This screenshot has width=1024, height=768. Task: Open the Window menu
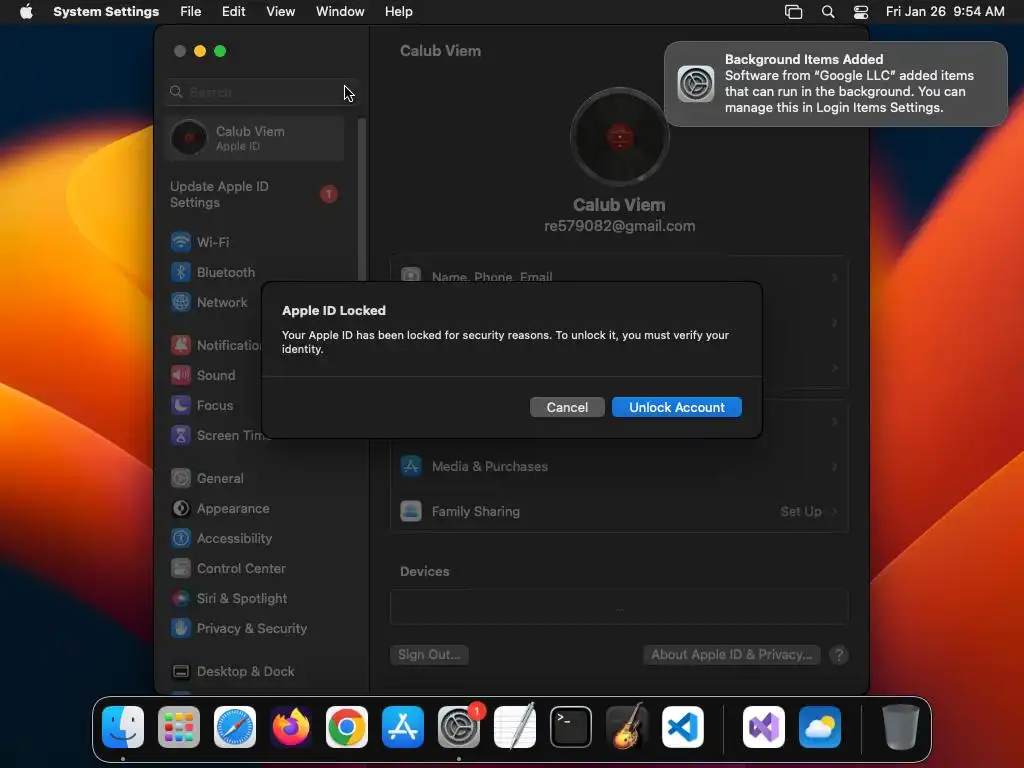340,12
